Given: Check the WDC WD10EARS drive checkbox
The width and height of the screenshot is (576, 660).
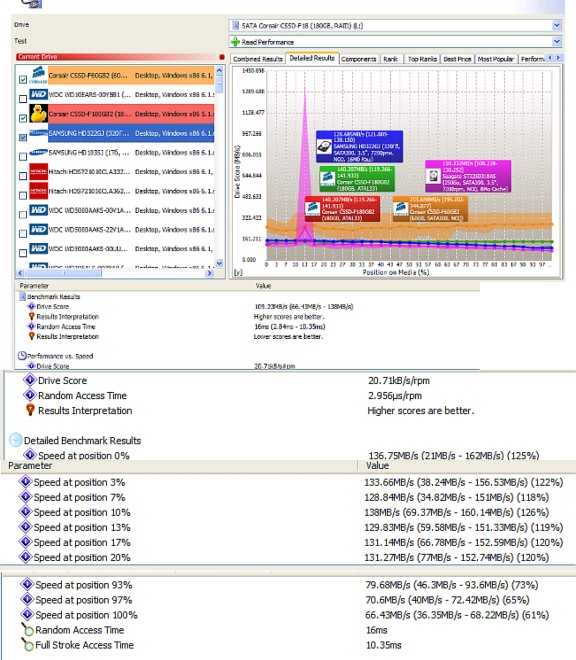Looking at the screenshot, I should 23,99.
